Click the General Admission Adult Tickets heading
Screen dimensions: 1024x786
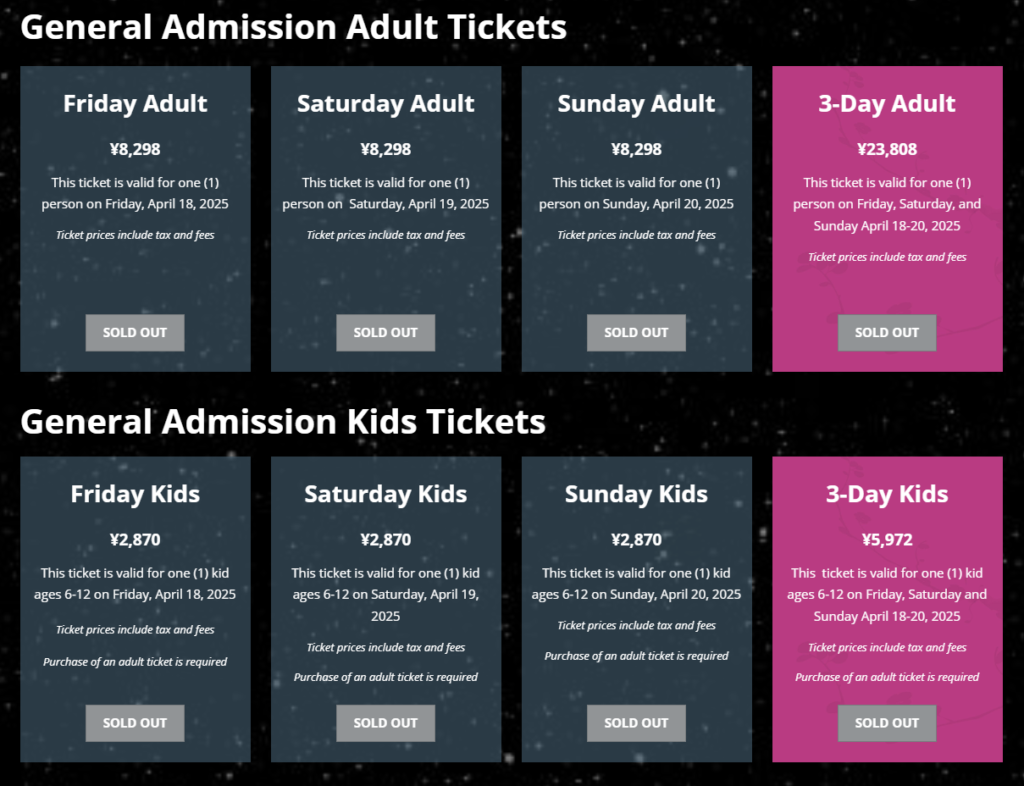point(294,27)
